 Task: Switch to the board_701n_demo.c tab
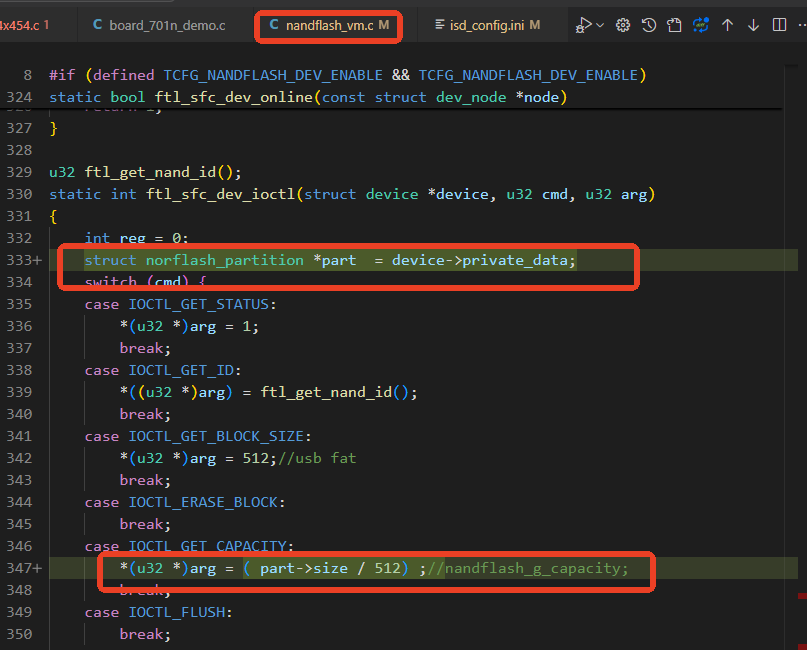click(x=159, y=25)
